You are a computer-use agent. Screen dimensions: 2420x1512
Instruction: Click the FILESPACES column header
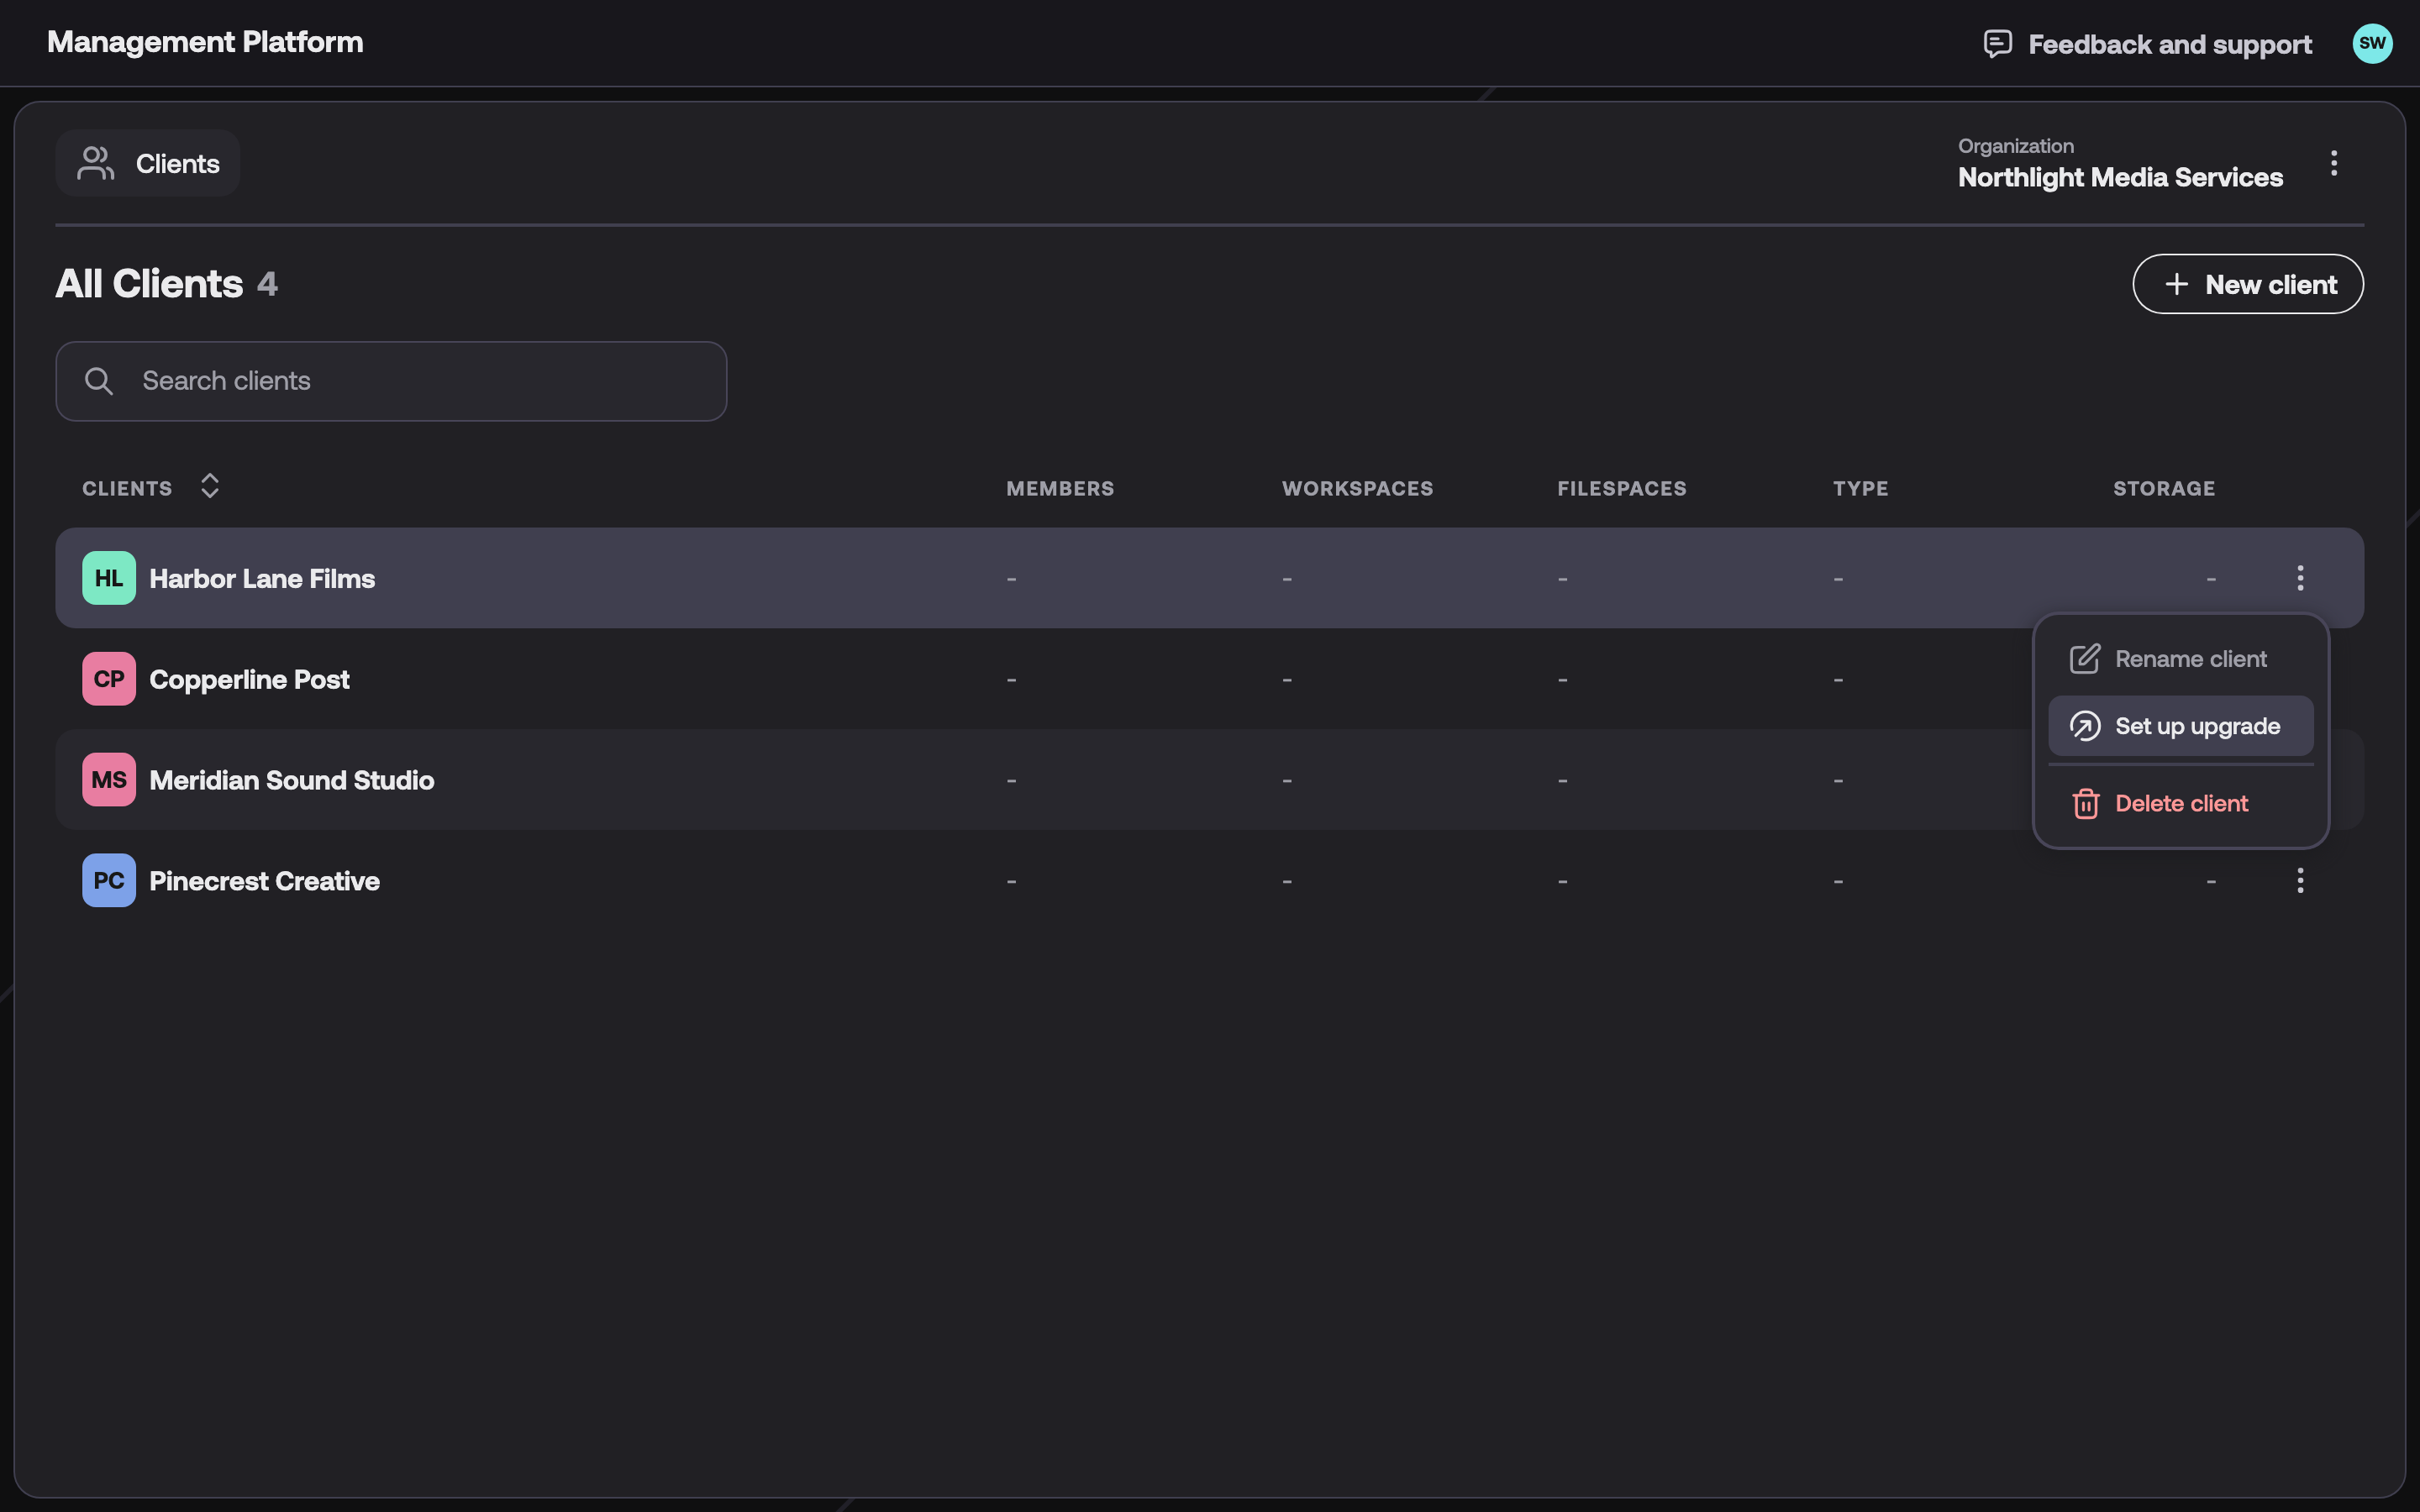tap(1621, 488)
